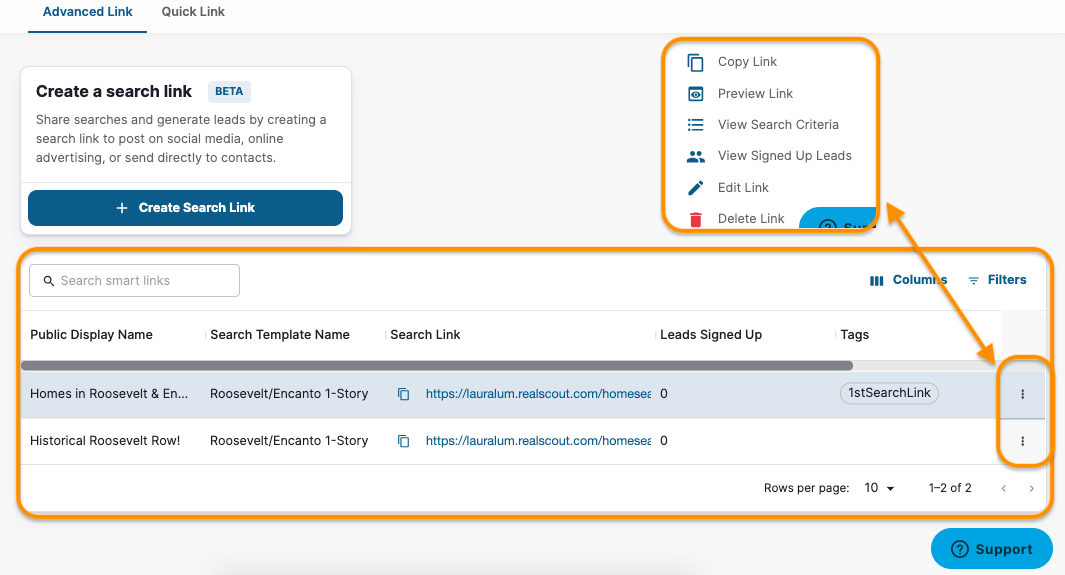Click the Support chat button
This screenshot has height=575, width=1065.
point(992,549)
